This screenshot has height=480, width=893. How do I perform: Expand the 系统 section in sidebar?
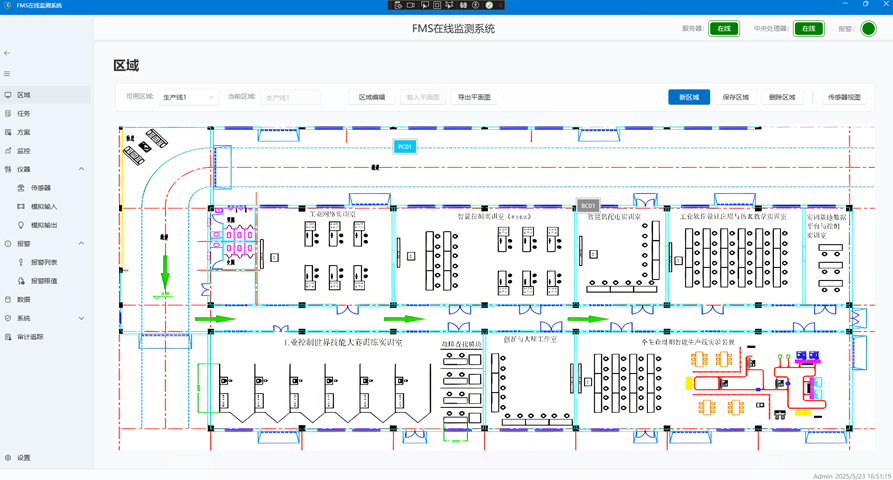(x=81, y=318)
